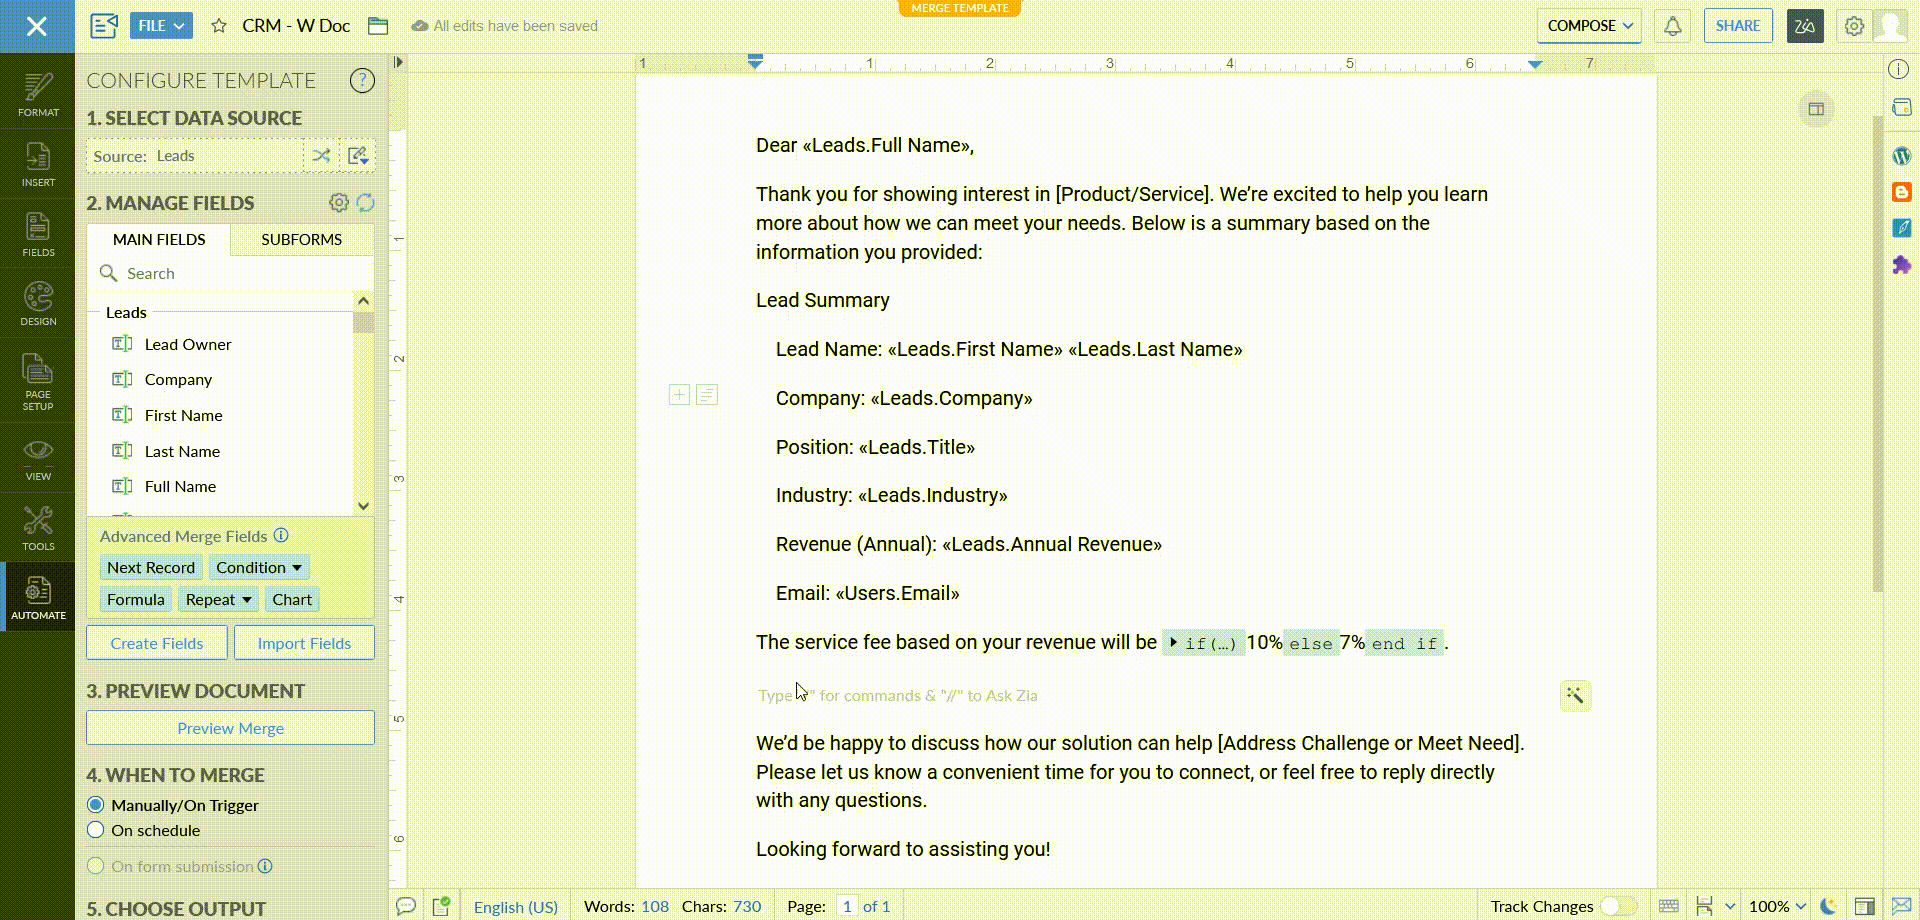Switch to the SUBFORMS tab
Viewport: 1920px width, 920px height.
301,240
